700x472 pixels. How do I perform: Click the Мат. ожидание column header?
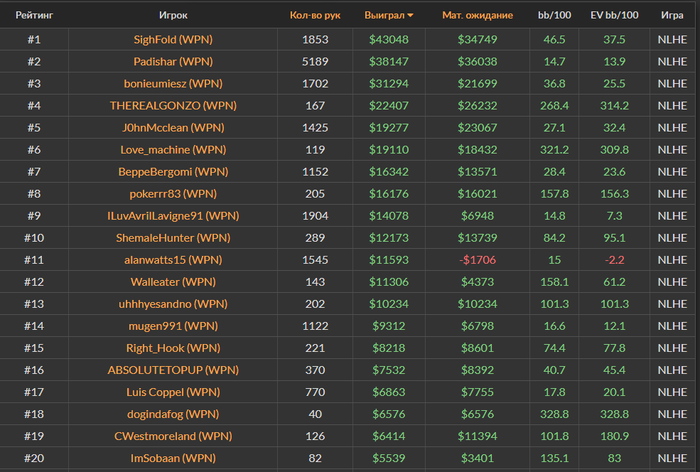click(477, 15)
